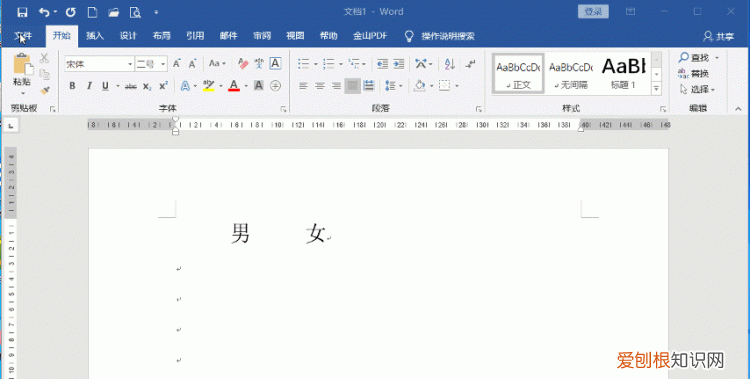This screenshot has width=750, height=379.
Task: Enable justified alignment
Action: pyautogui.click(x=353, y=86)
